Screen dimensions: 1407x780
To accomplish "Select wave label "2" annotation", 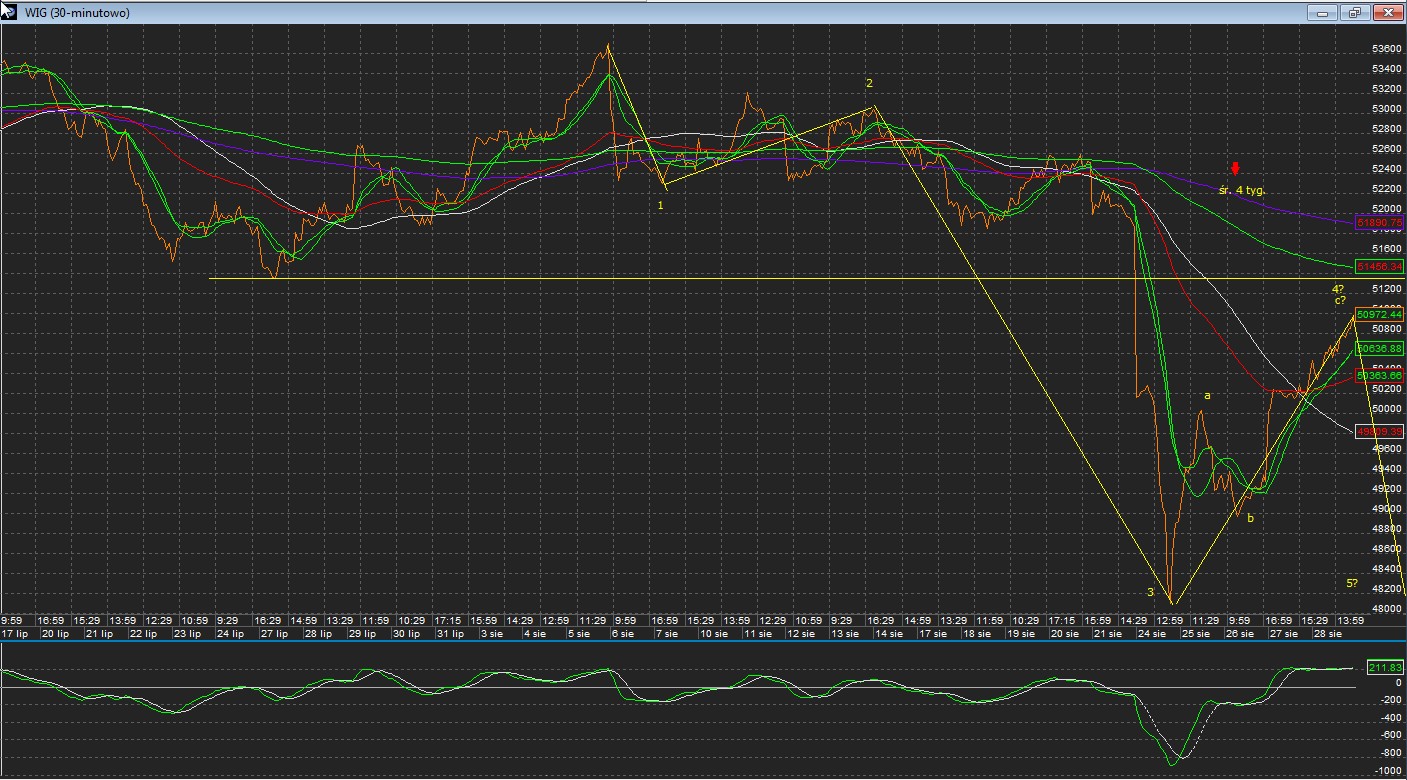I will (869, 83).
